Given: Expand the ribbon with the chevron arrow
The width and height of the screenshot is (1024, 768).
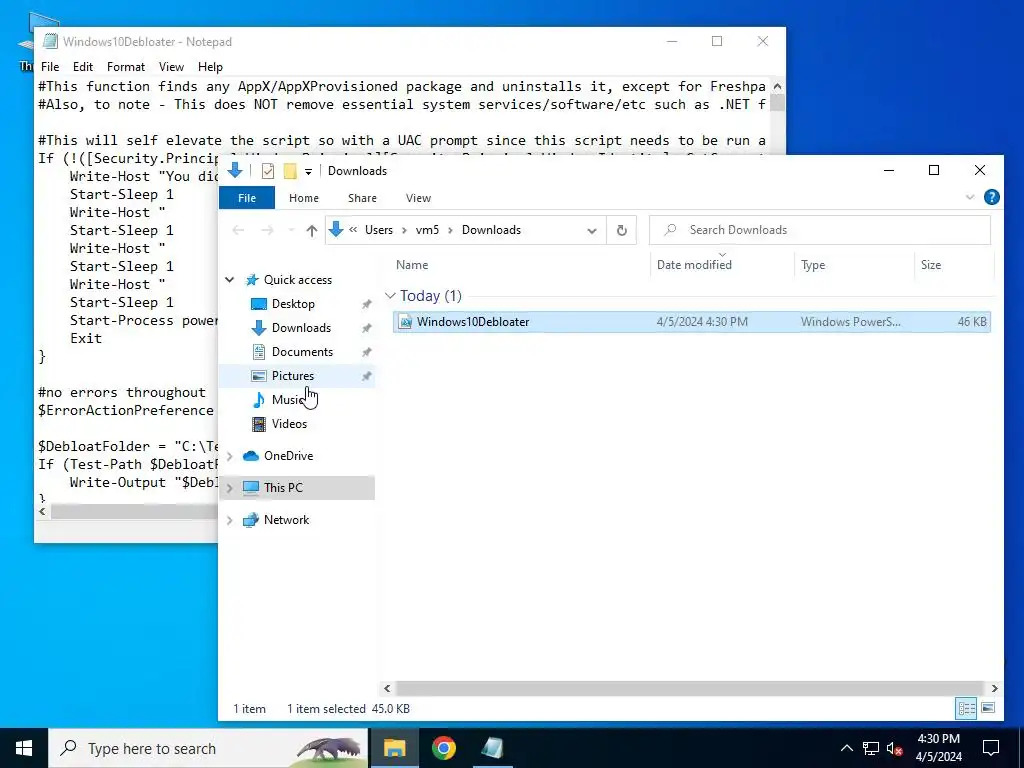Looking at the screenshot, I should (970, 197).
